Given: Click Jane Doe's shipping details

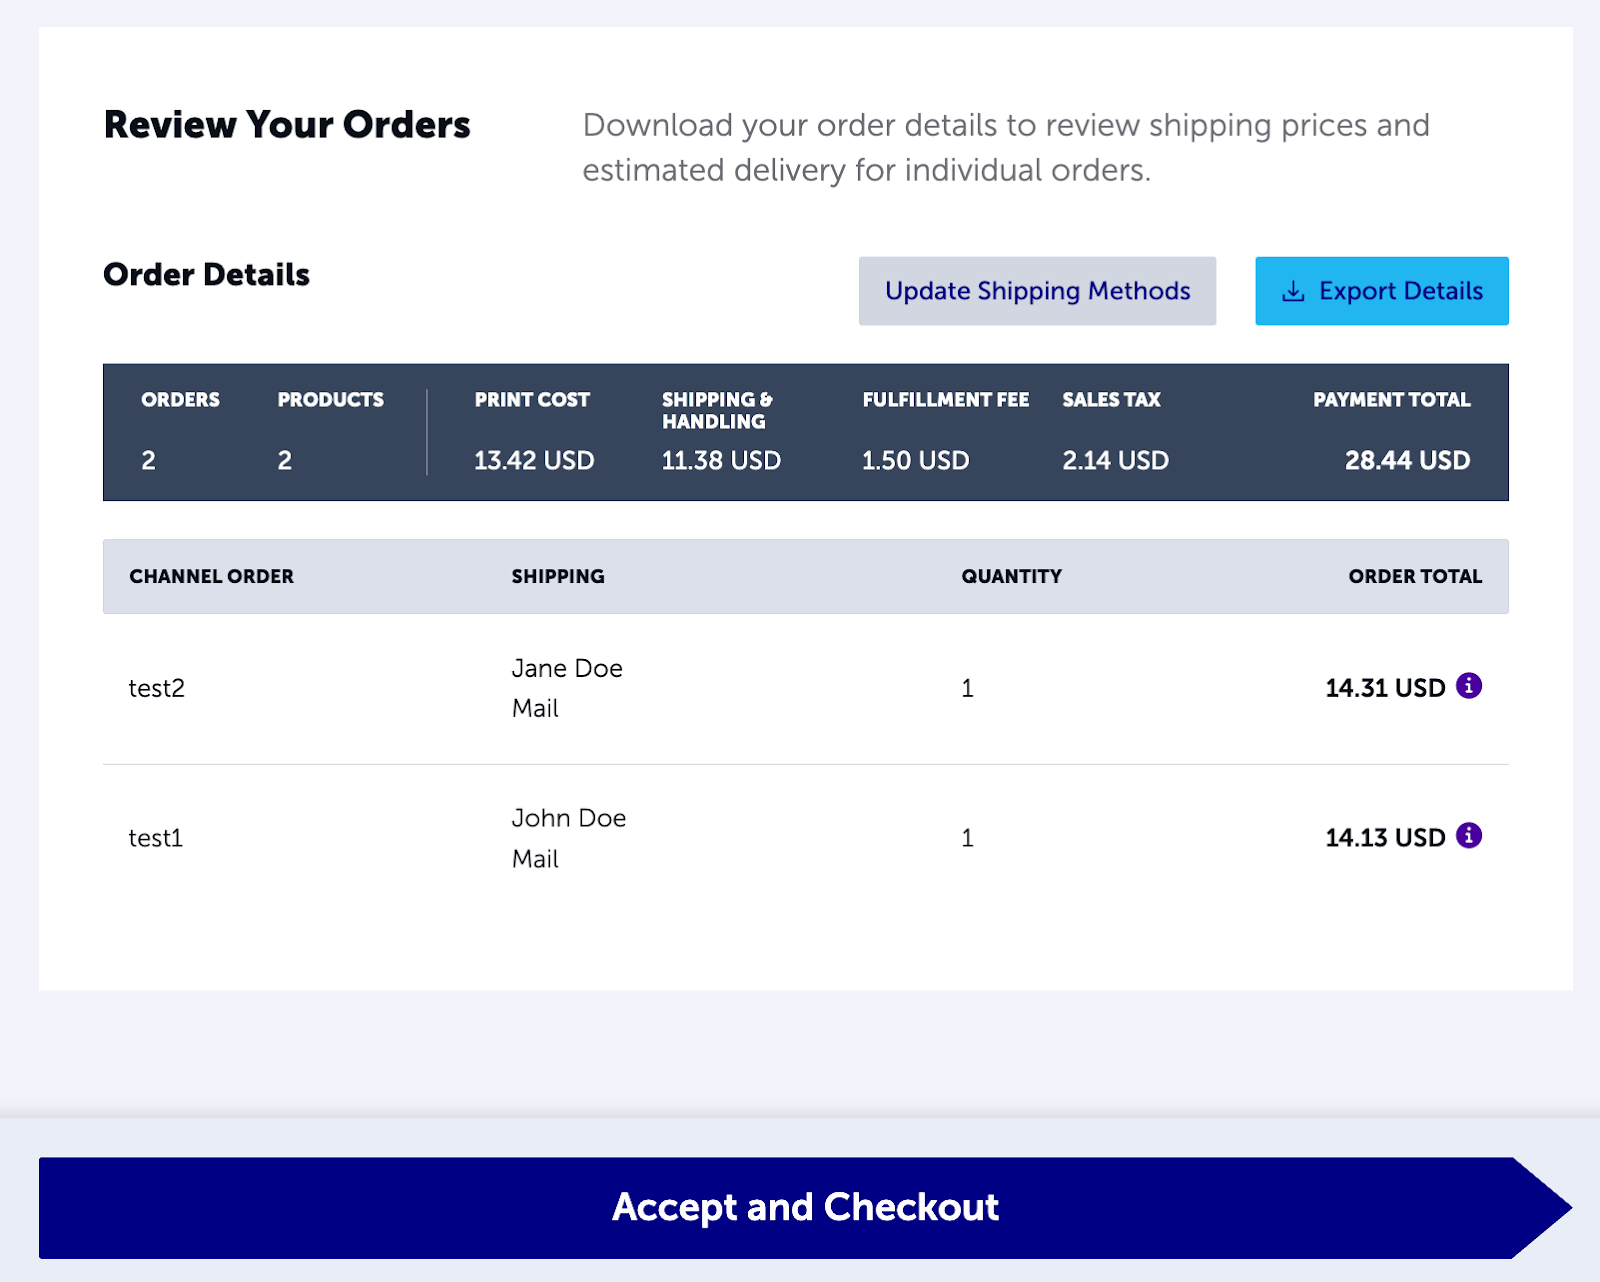Looking at the screenshot, I should tap(567, 687).
